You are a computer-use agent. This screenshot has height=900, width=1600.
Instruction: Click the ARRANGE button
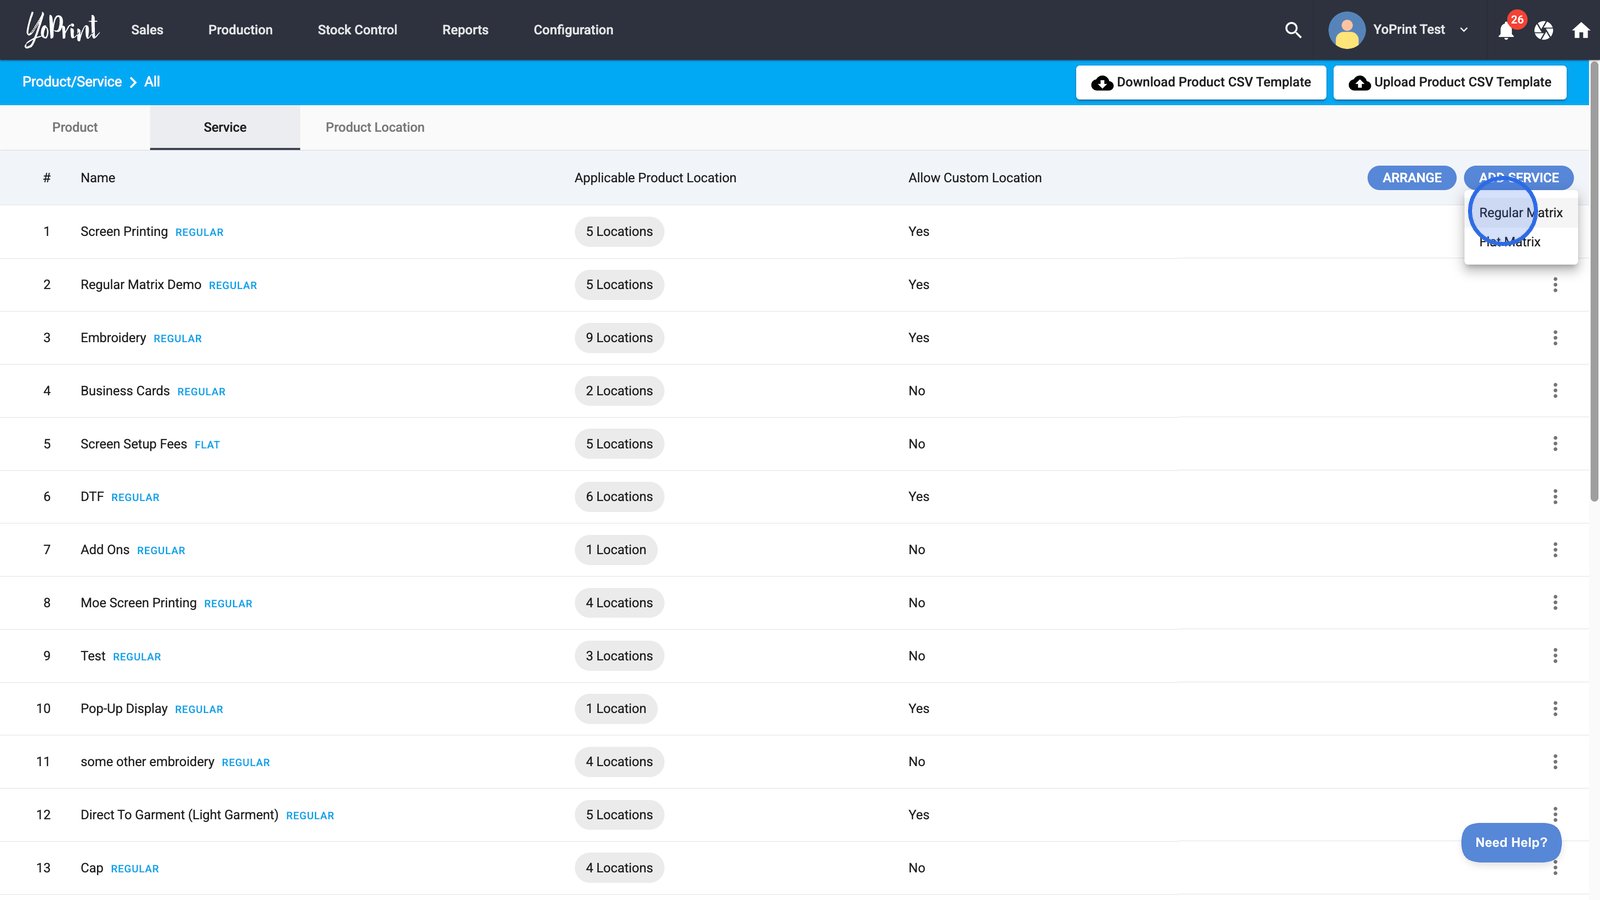click(x=1411, y=178)
